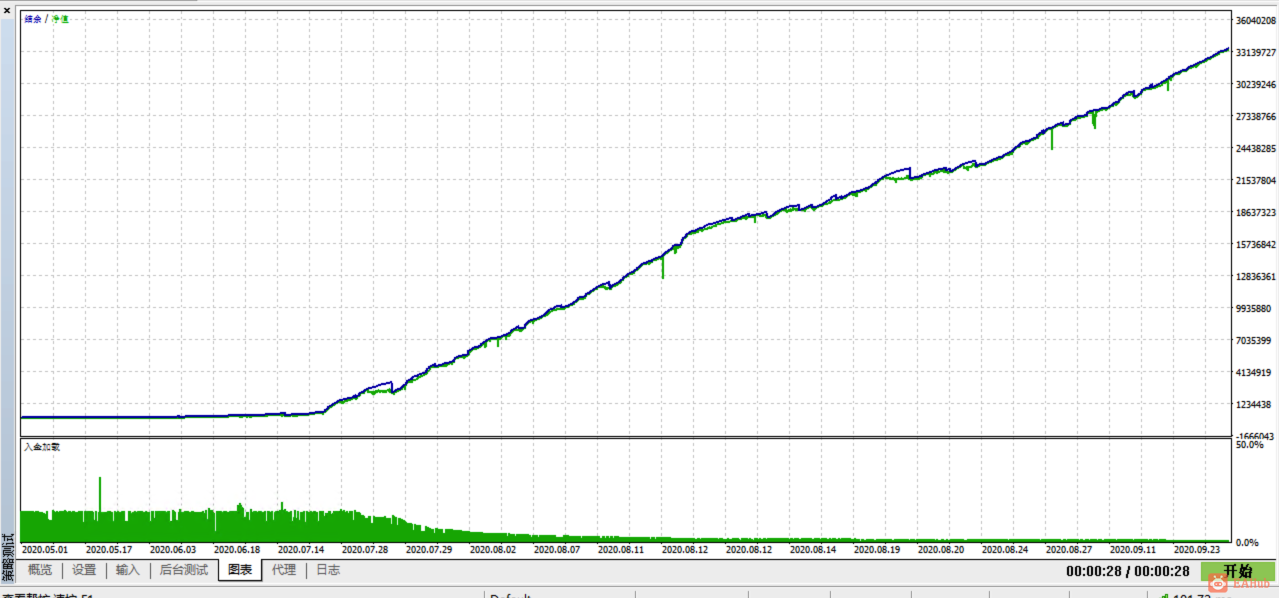Click the -1666043 axis value
1279x598 pixels.
coord(1254,436)
